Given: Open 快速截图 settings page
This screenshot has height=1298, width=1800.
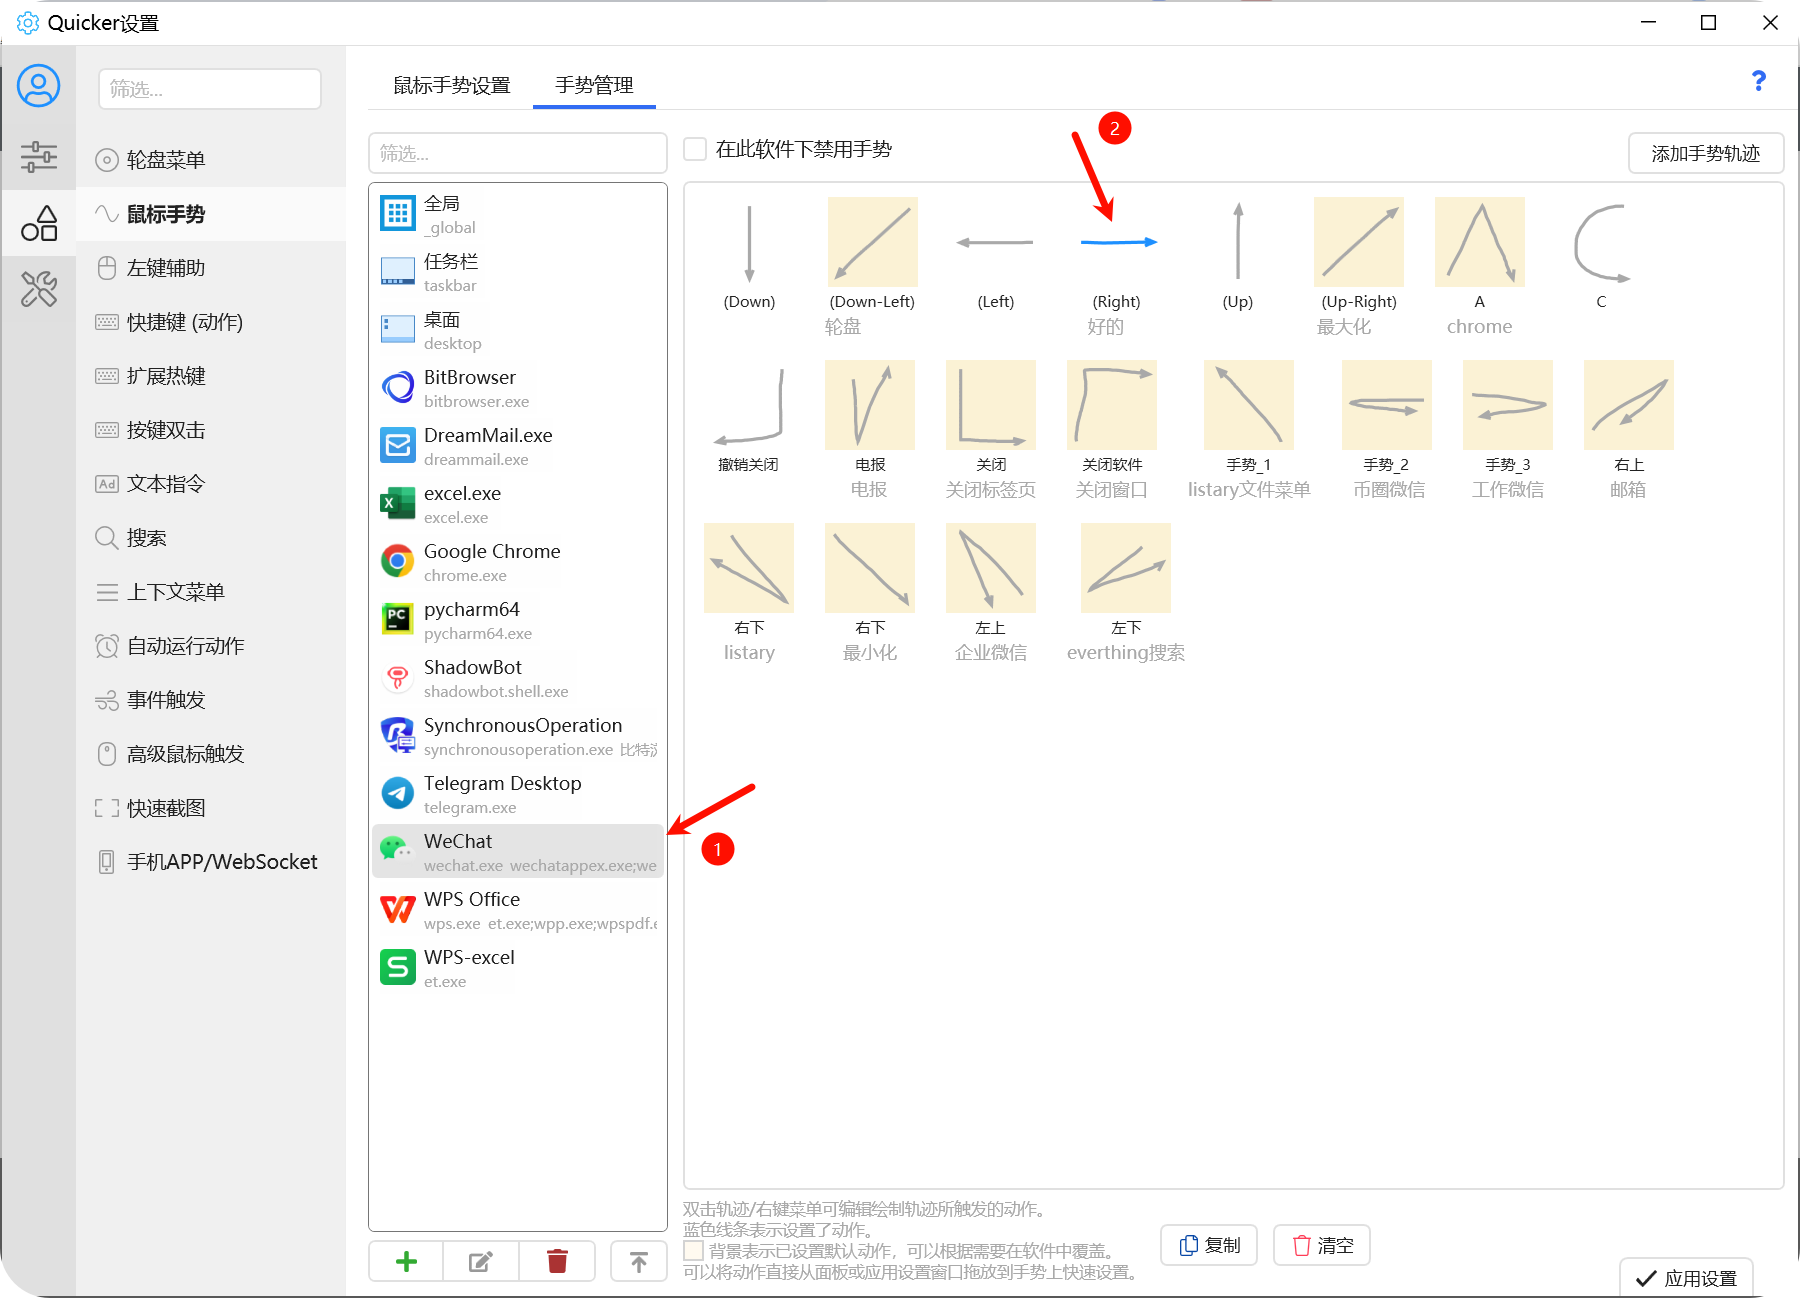Looking at the screenshot, I should point(211,808).
